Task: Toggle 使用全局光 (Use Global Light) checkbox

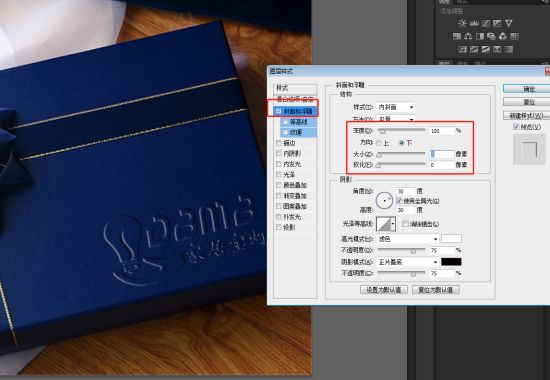Action: pos(399,201)
